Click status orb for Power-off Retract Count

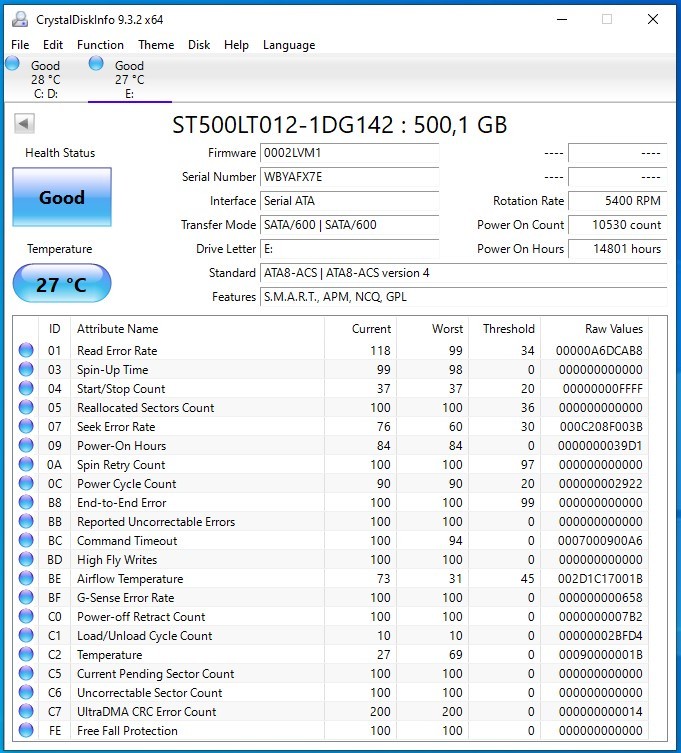point(26,616)
